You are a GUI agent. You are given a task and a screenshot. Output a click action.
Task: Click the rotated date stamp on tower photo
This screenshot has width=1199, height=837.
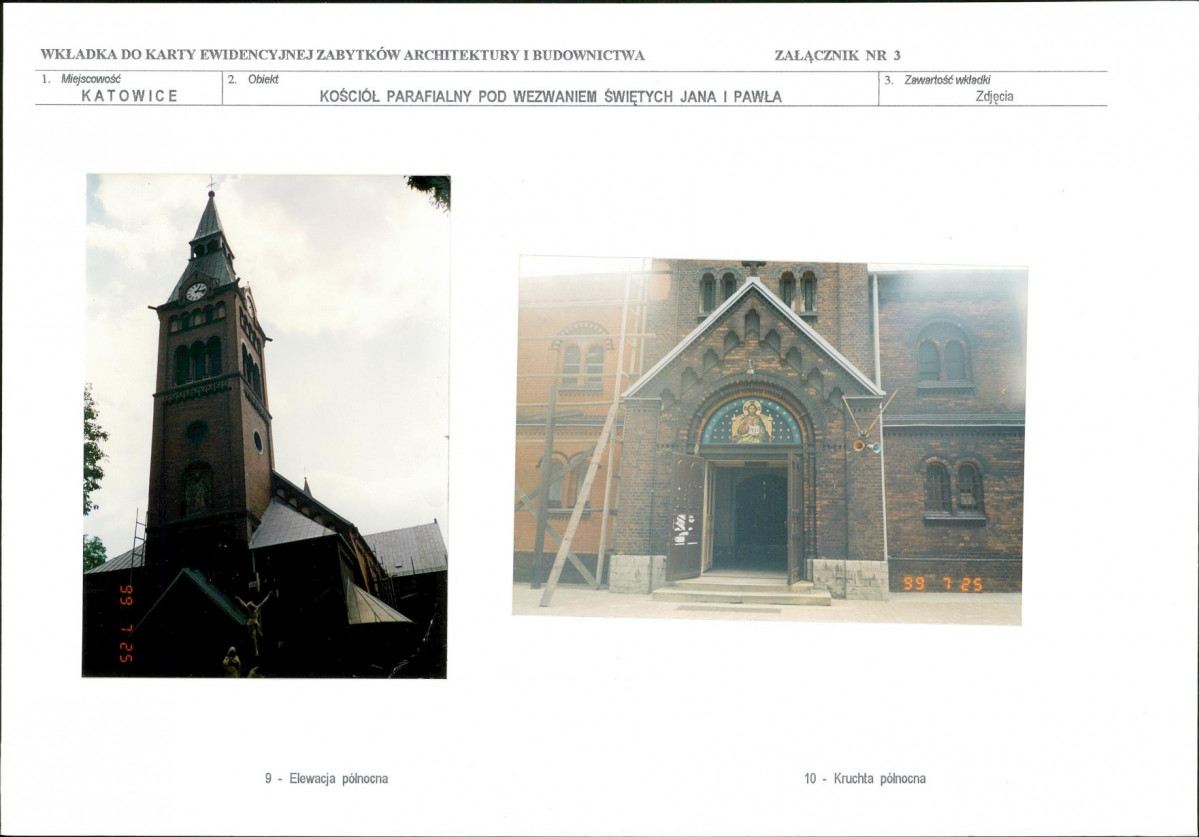[x=126, y=623]
